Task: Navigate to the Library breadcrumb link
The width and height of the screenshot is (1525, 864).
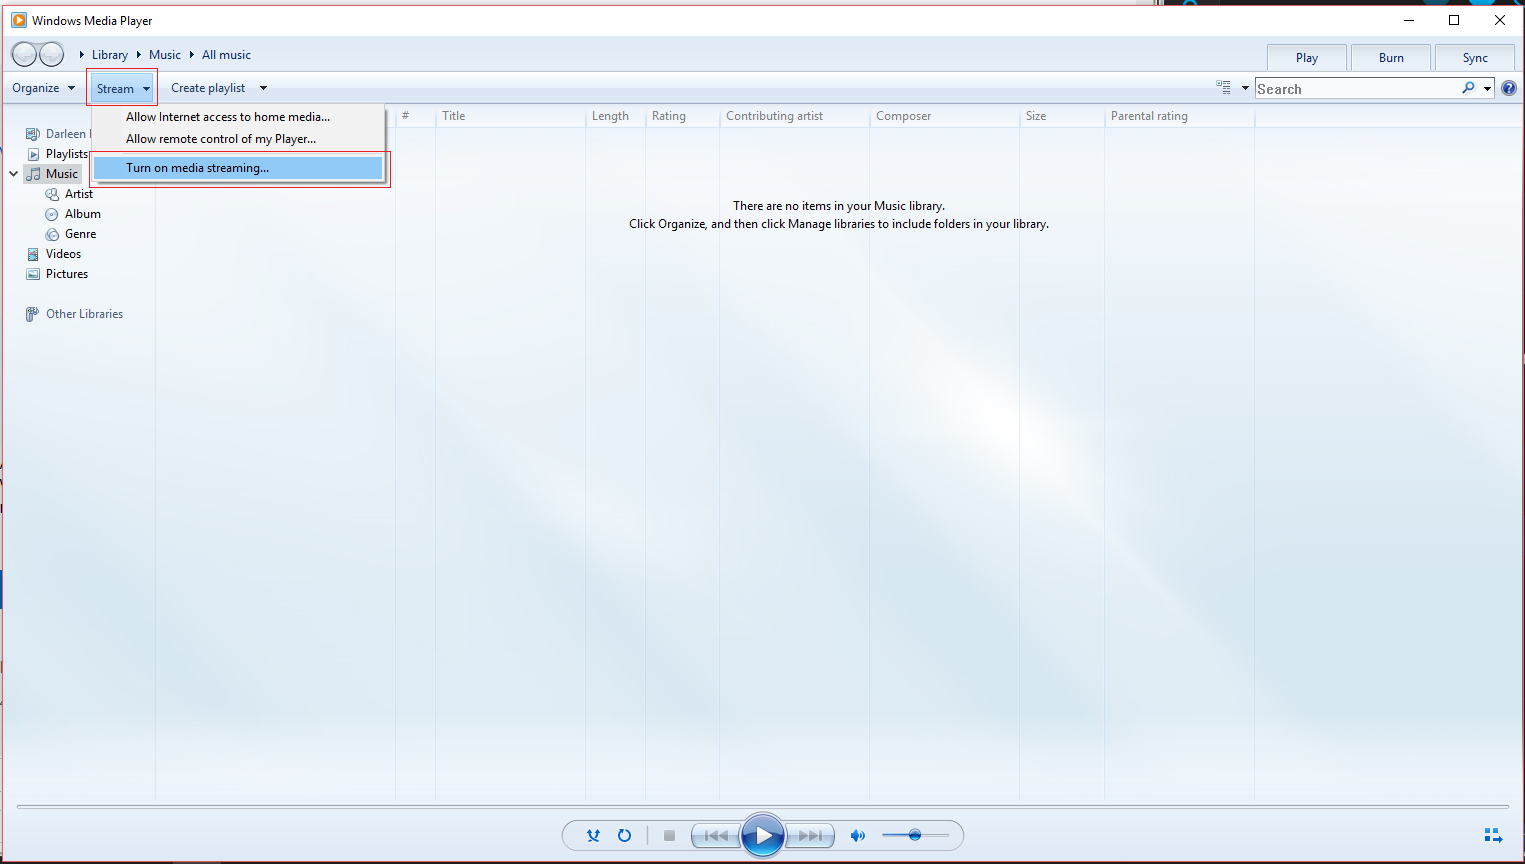Action: tap(110, 54)
